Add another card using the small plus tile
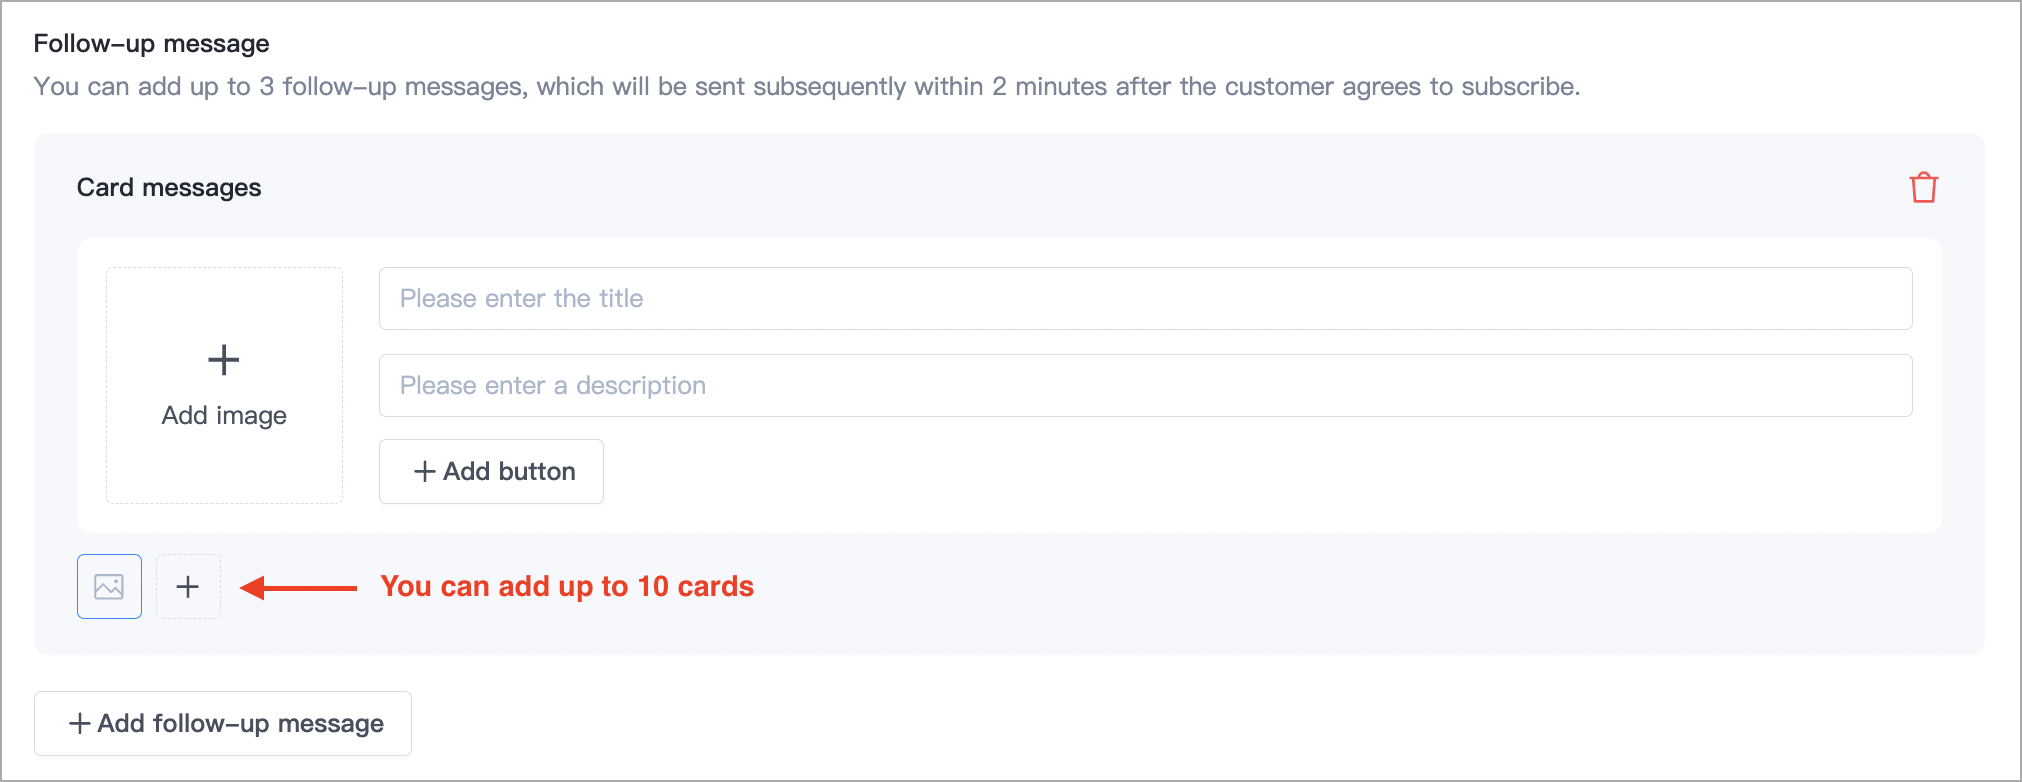The width and height of the screenshot is (2022, 782). 188,587
